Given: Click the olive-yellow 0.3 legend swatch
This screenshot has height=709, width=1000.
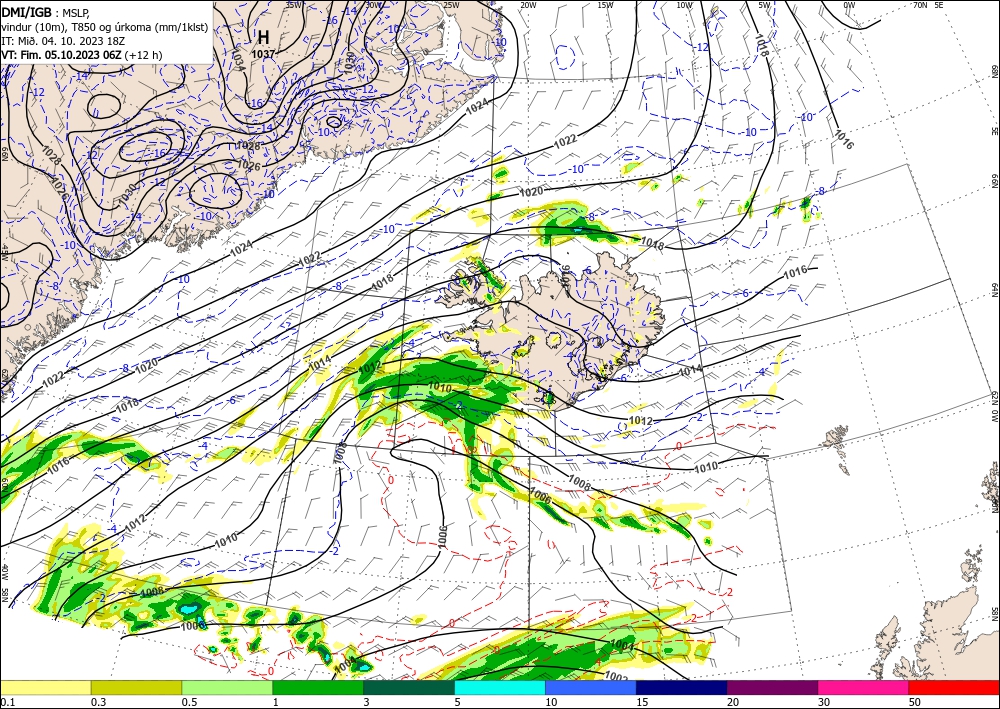Looking at the screenshot, I should point(136,687).
